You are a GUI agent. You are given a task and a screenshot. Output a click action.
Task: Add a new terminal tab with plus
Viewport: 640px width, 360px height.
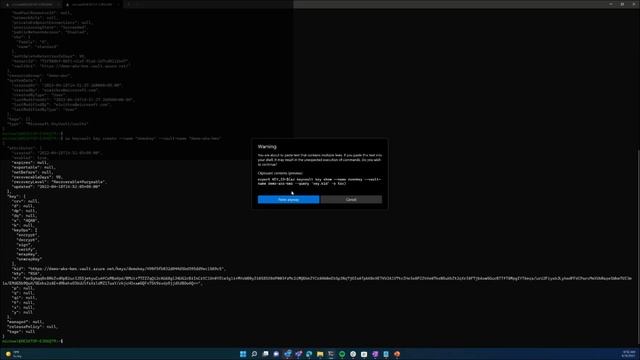click(129, 4)
